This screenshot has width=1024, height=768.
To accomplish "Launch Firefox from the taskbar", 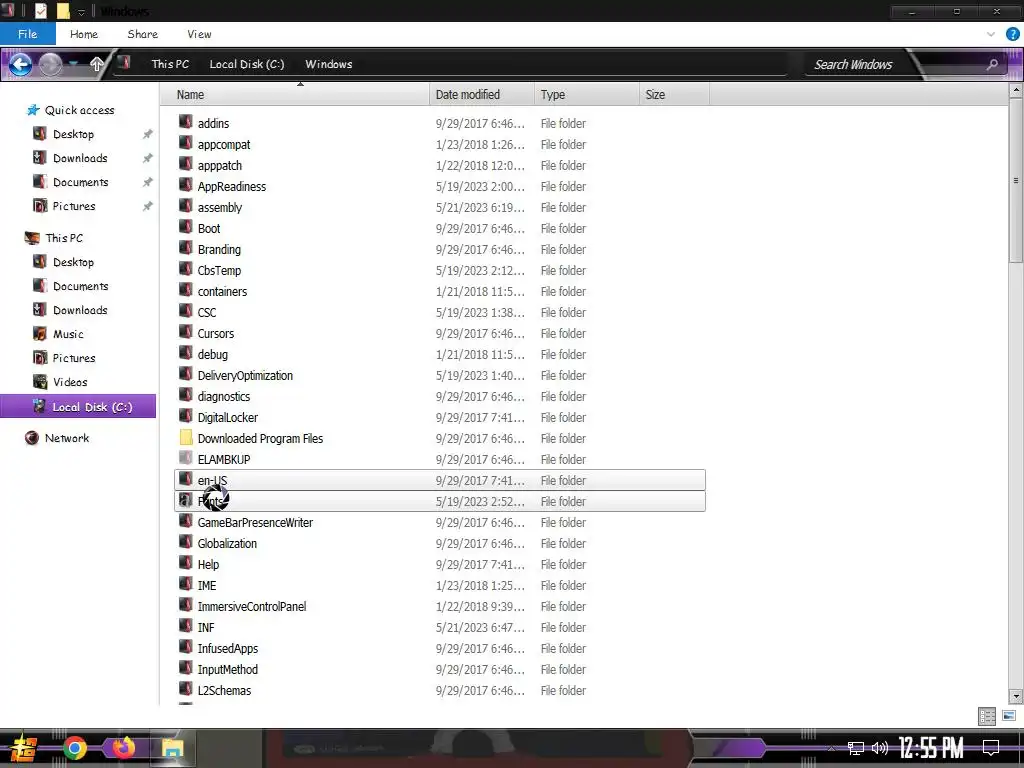I will 123,748.
